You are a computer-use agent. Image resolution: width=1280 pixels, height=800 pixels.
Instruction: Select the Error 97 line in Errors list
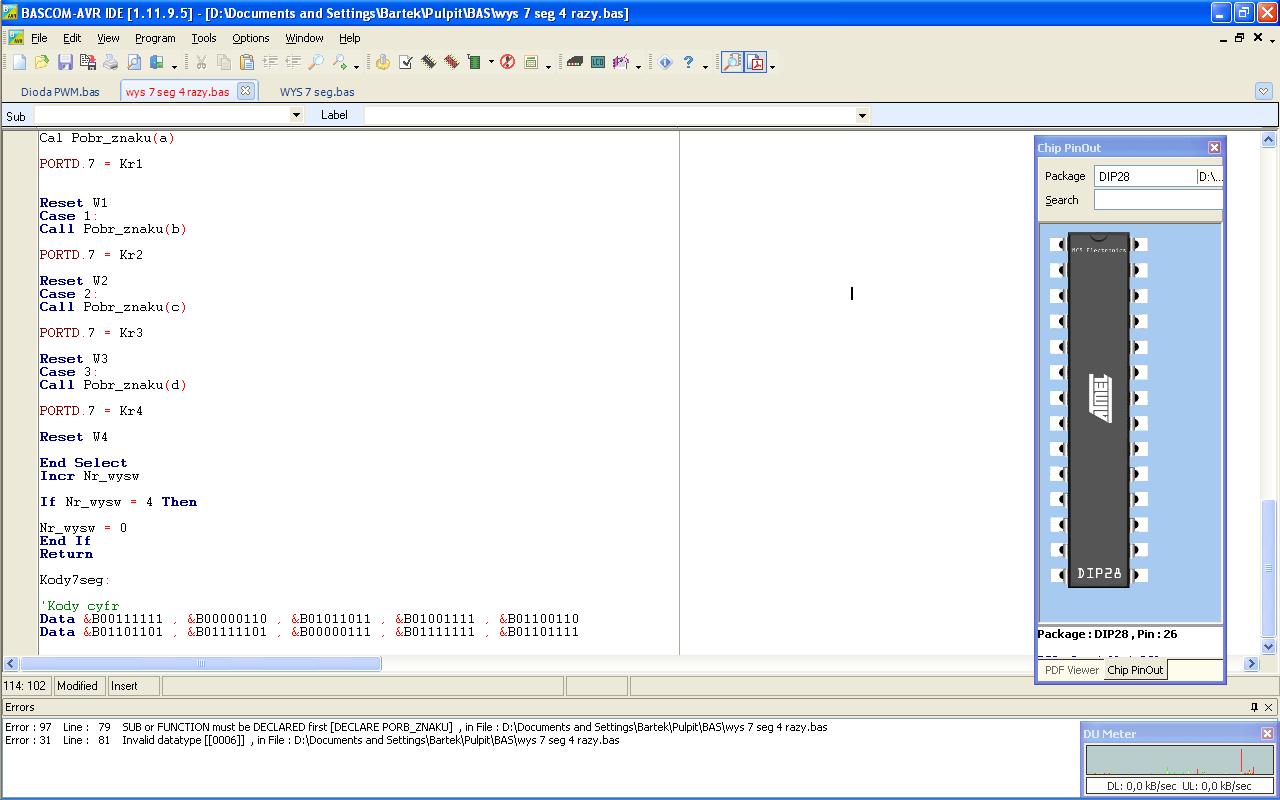(416, 727)
